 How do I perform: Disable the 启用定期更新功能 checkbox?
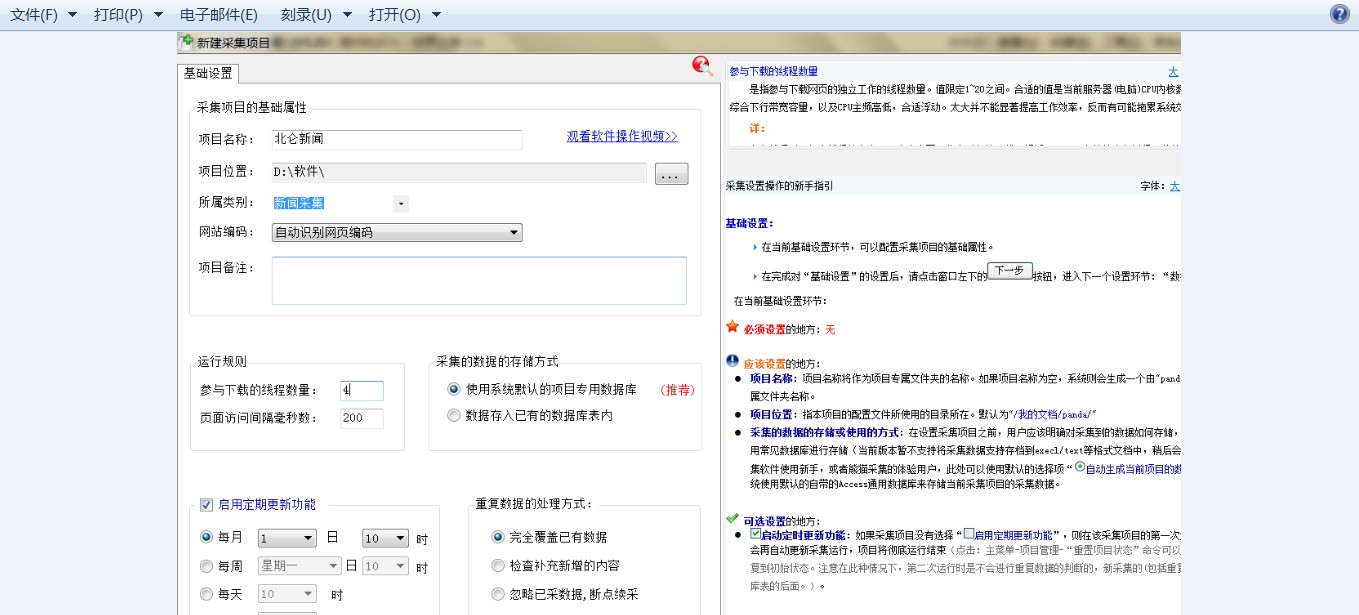click(207, 505)
